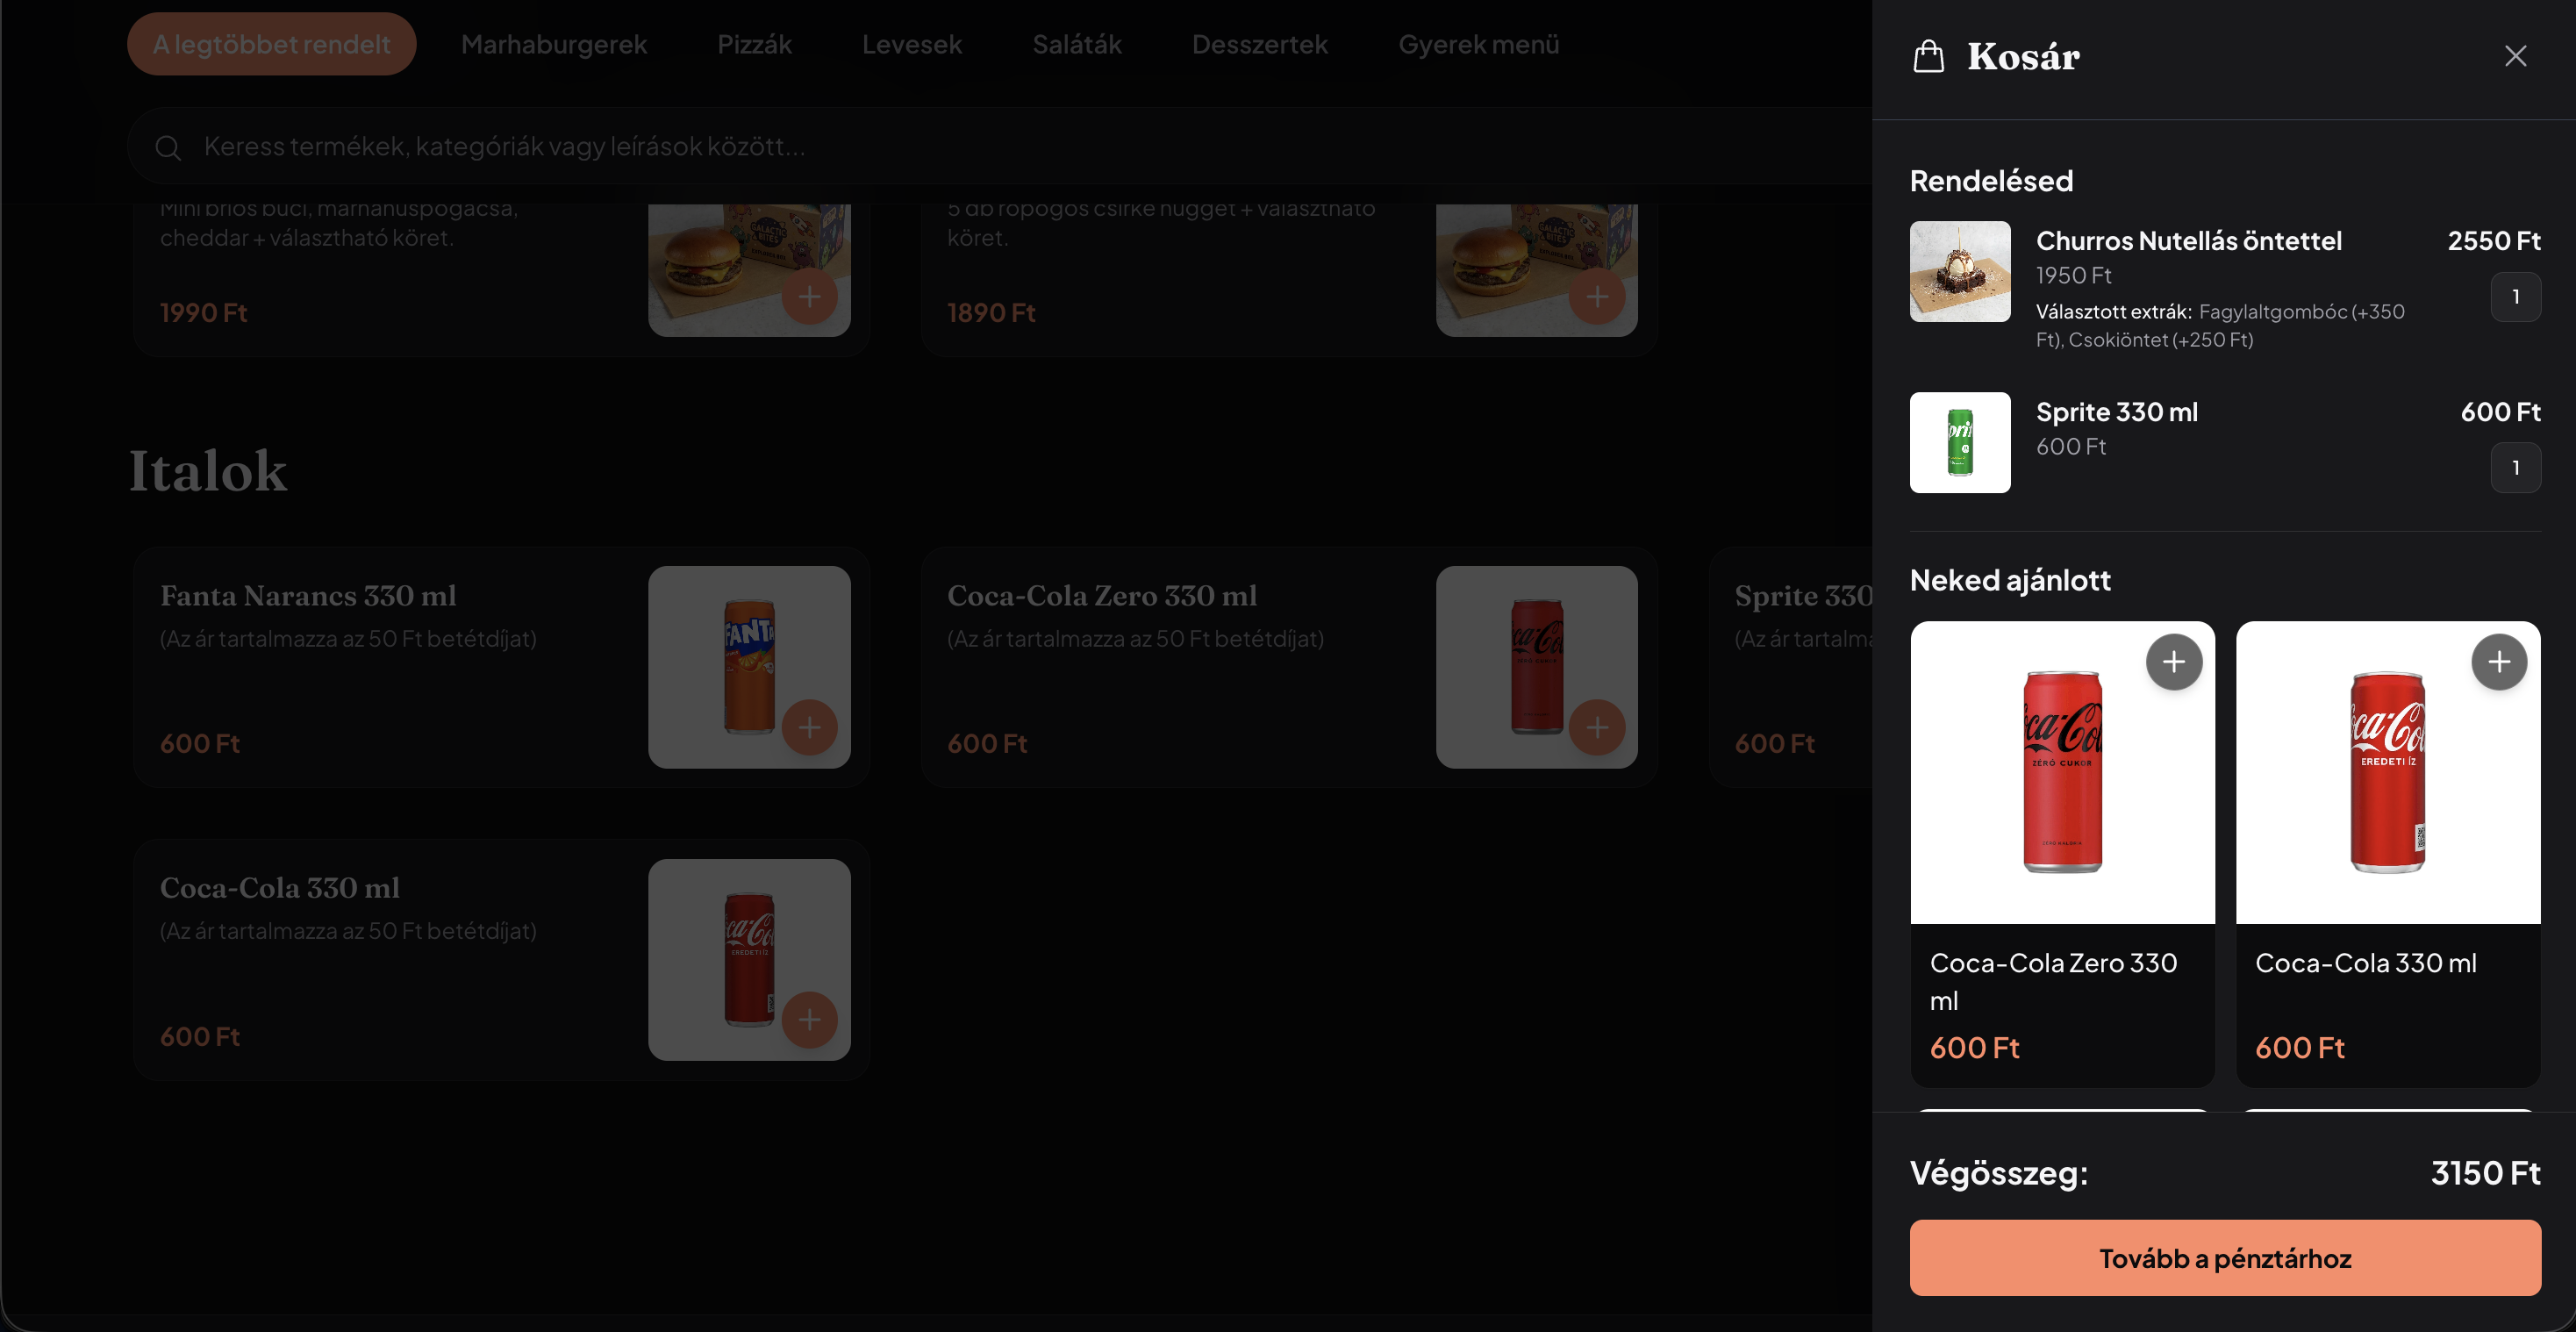The width and height of the screenshot is (2576, 1332).
Task: Add Fanta Narancs 330 ml with plus icon
Action: pyautogui.click(x=809, y=727)
